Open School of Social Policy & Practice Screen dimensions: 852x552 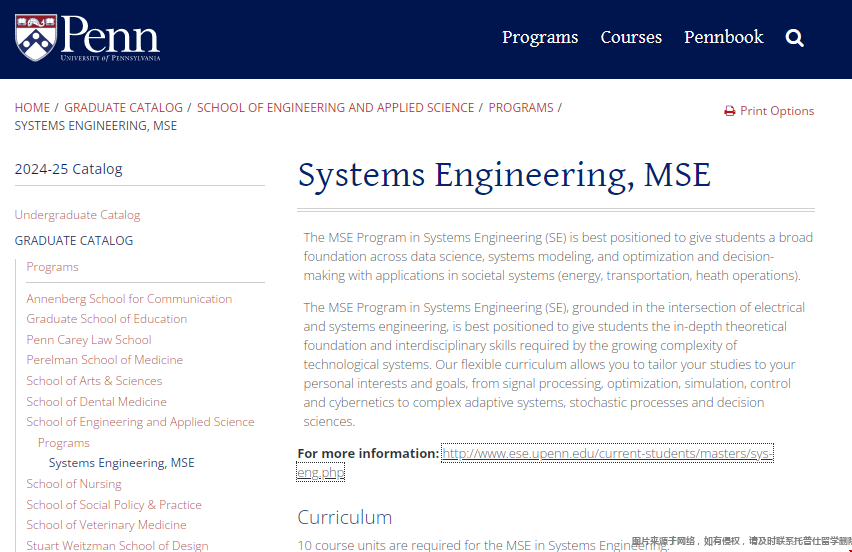click(114, 505)
